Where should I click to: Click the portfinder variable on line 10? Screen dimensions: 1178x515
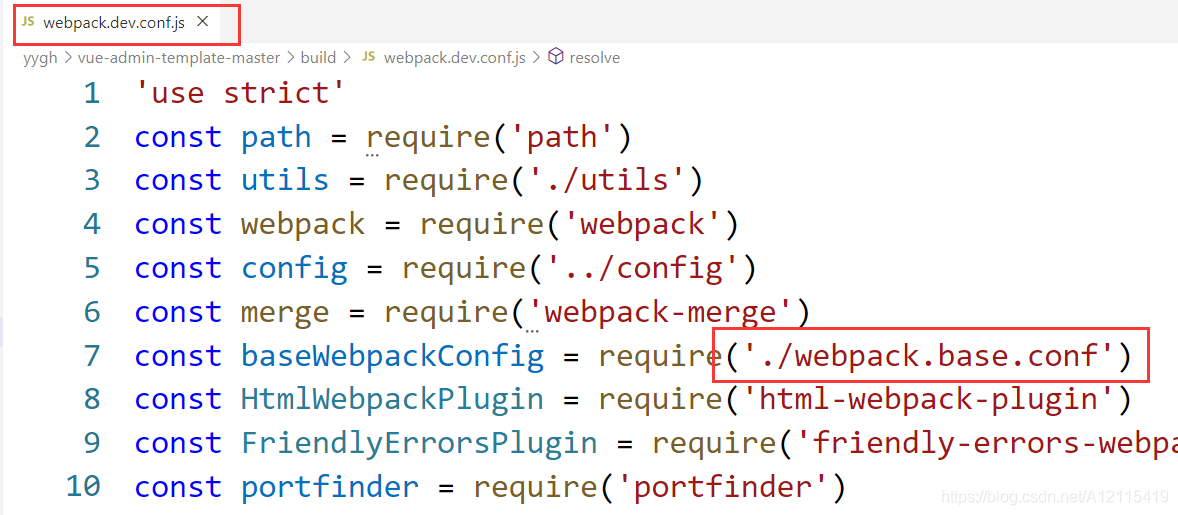330,487
